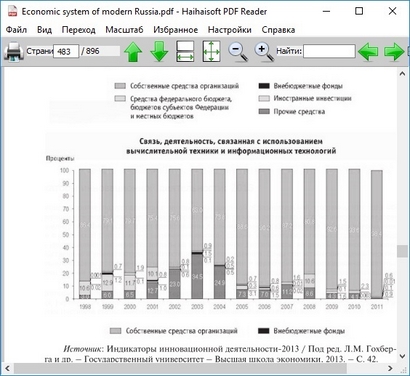Click the chart title 'Связь, деятельность, связанная с использованием'
This screenshot has width=410, height=376.
pos(231,141)
